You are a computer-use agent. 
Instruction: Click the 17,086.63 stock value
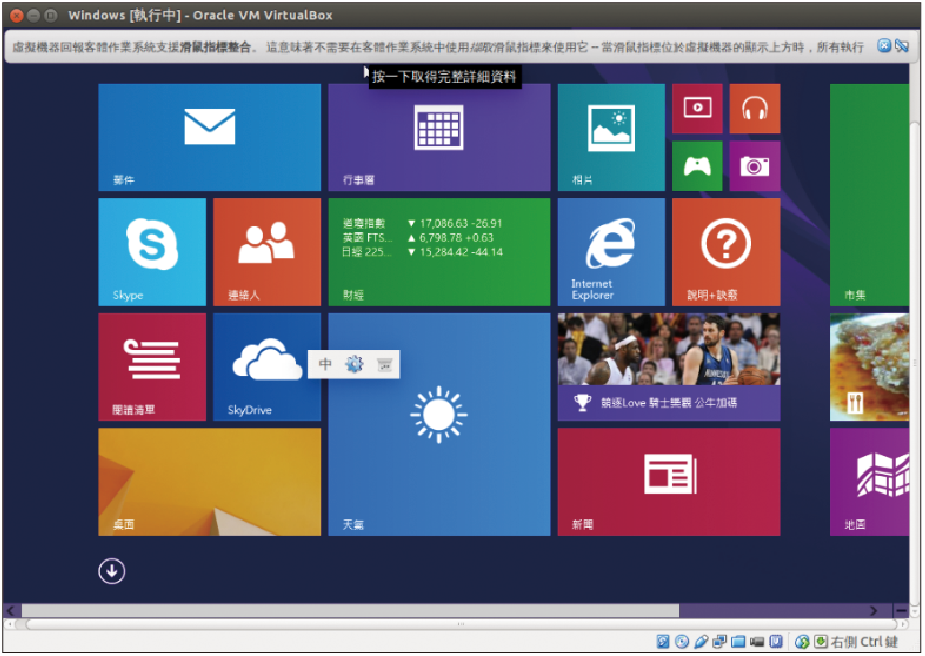(444, 224)
